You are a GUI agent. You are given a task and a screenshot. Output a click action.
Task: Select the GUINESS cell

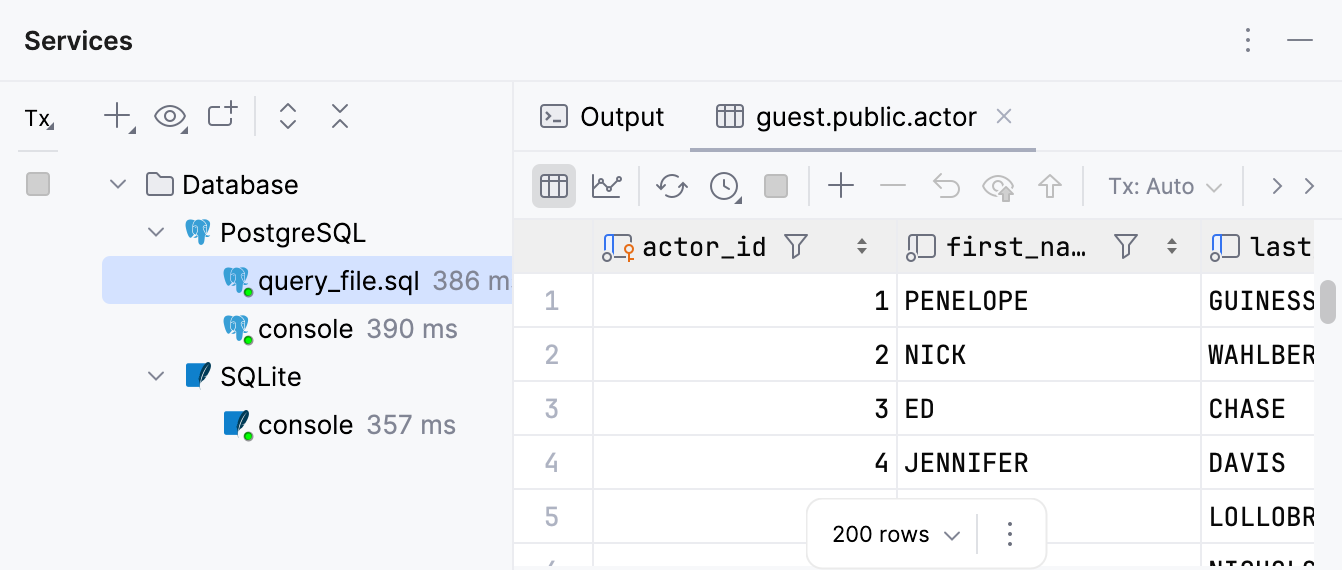click(x=1260, y=300)
